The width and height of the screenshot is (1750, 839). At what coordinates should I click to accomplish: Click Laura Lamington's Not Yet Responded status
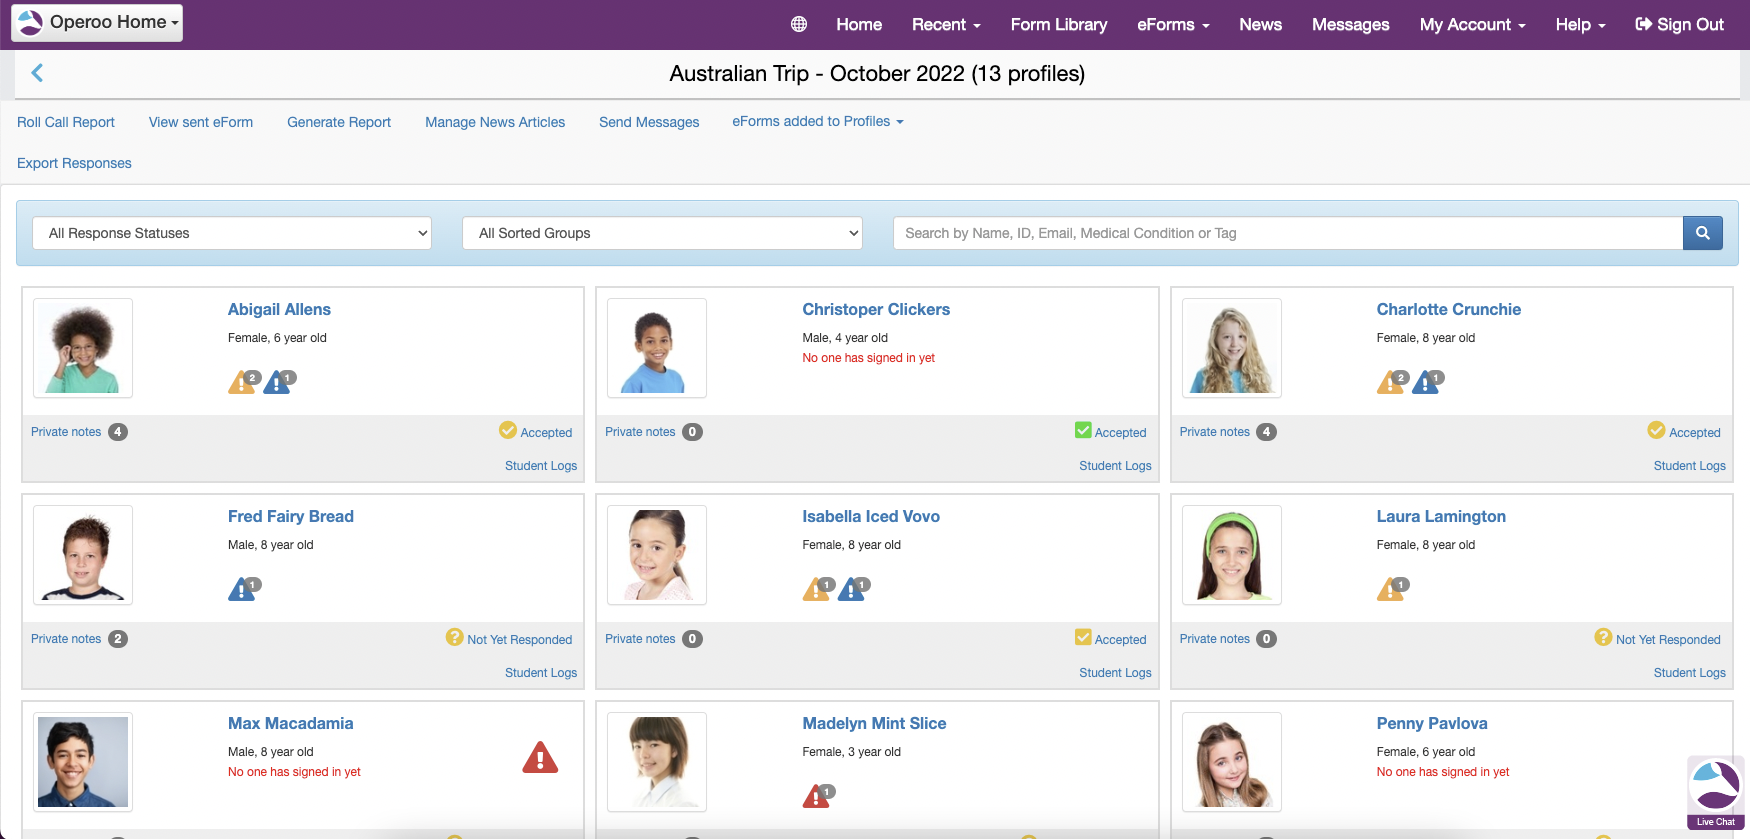click(x=1658, y=639)
